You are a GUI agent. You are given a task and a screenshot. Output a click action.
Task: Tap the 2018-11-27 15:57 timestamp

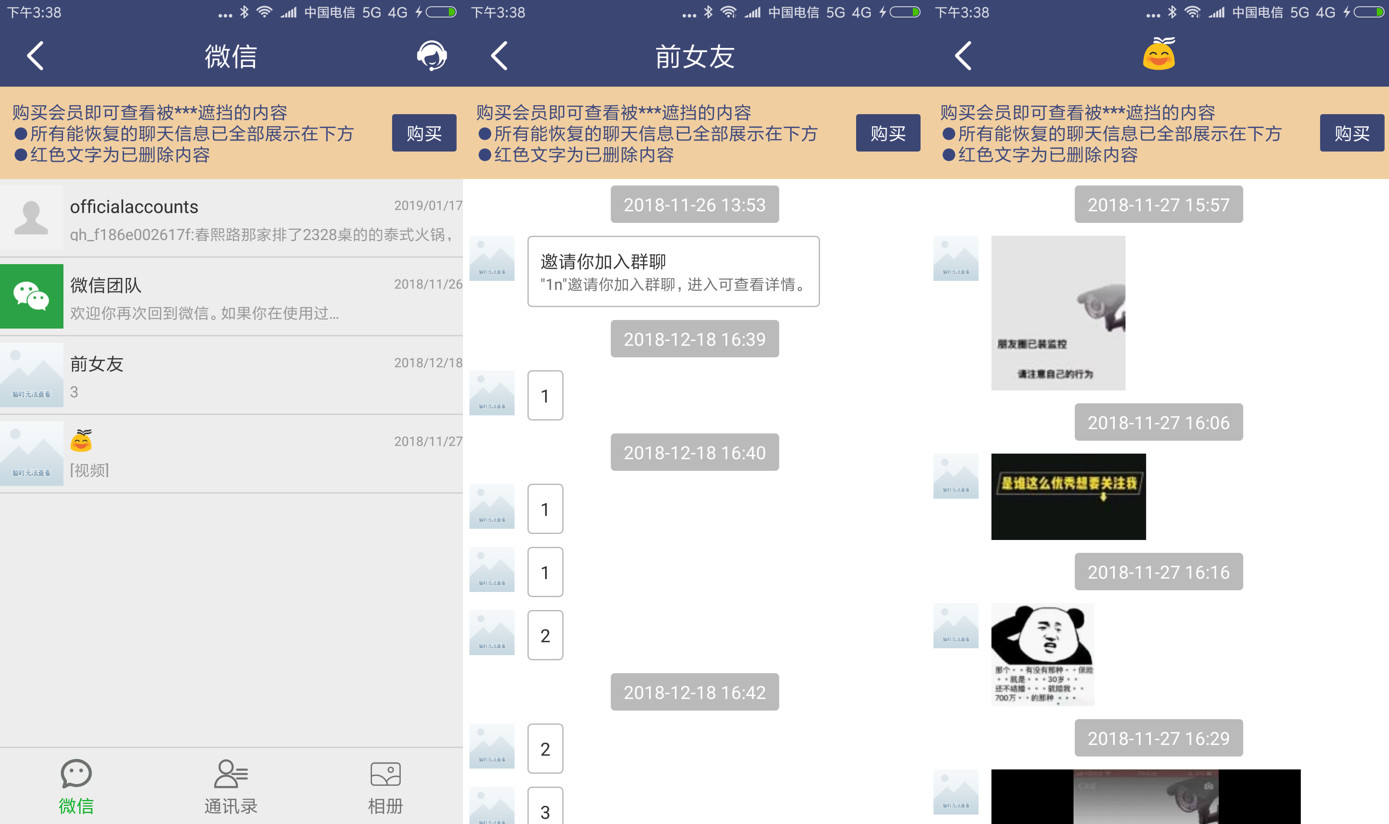click(x=1159, y=205)
